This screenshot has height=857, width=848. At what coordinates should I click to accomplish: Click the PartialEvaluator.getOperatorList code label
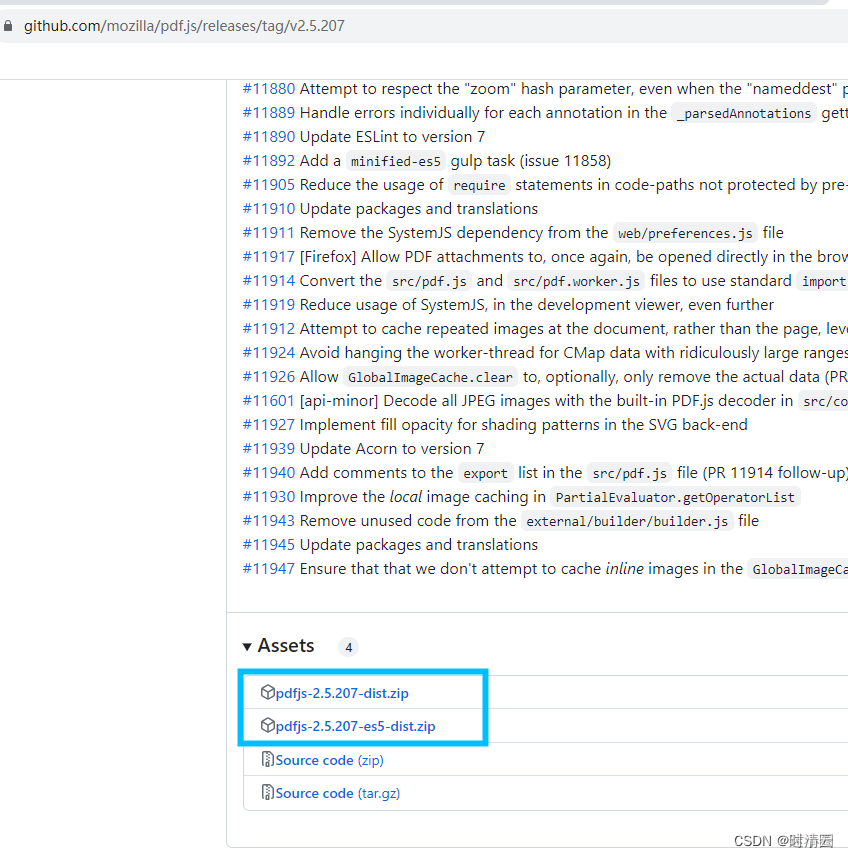coord(675,497)
